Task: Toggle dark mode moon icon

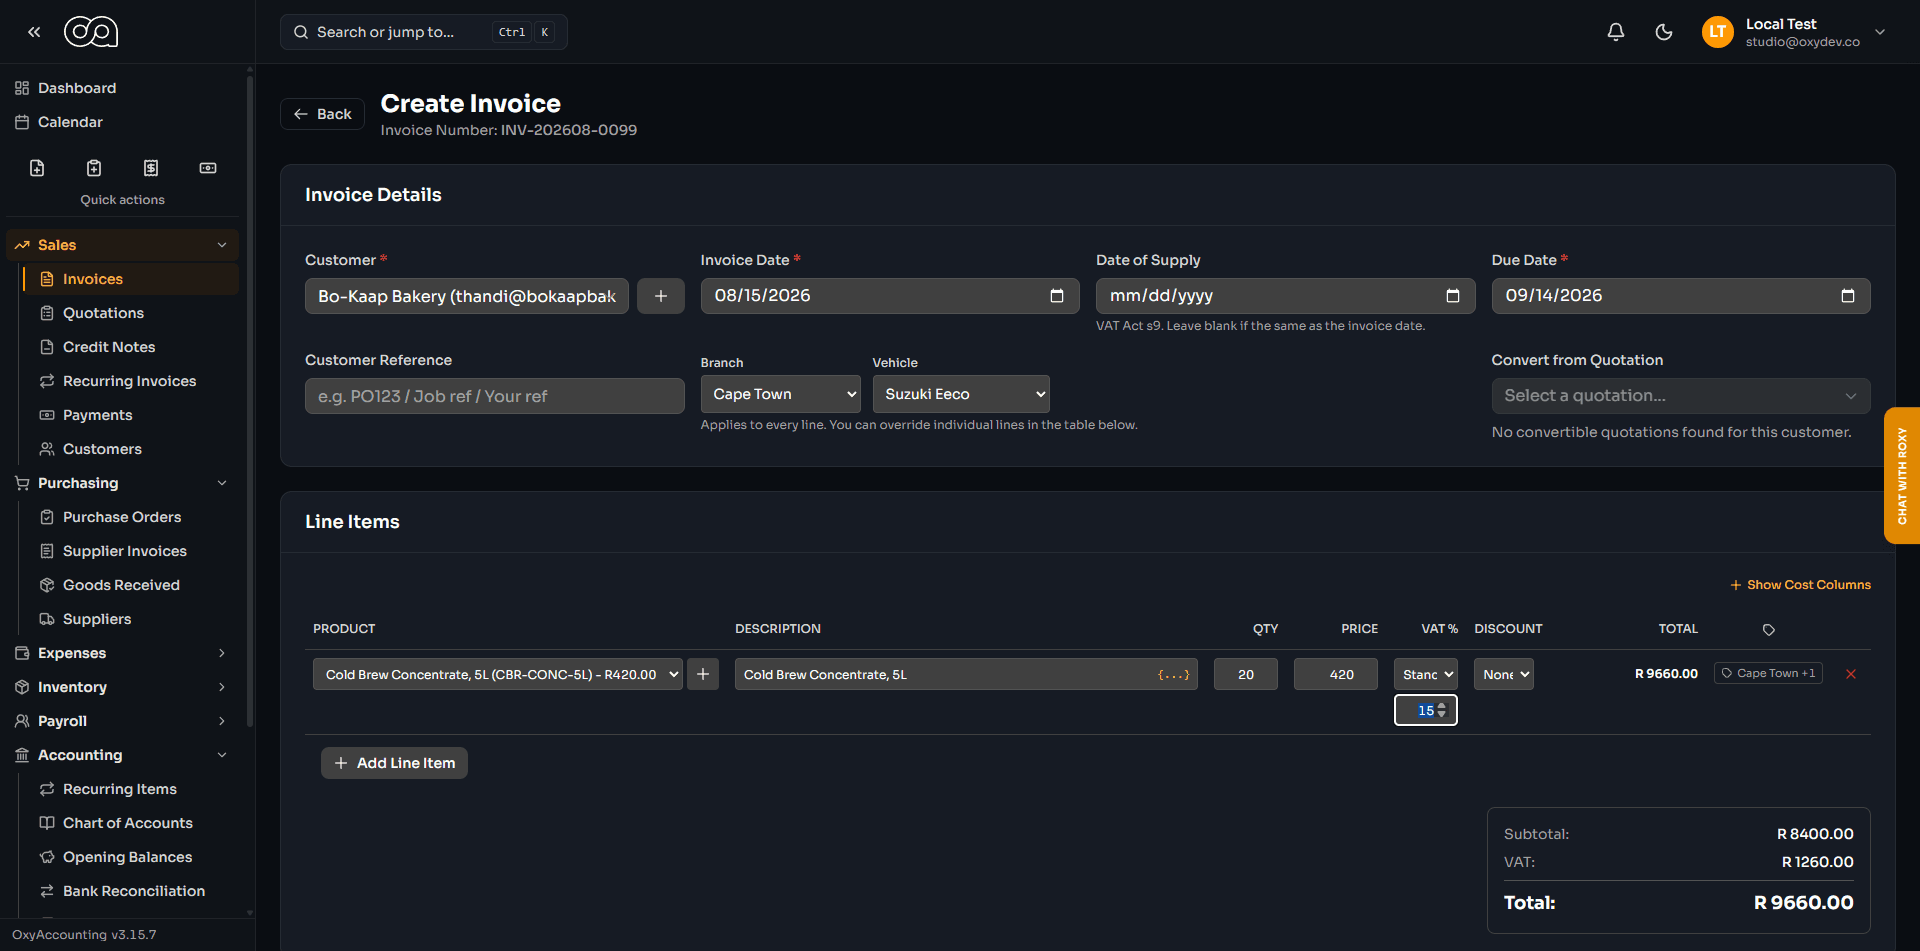Action: 1664,32
